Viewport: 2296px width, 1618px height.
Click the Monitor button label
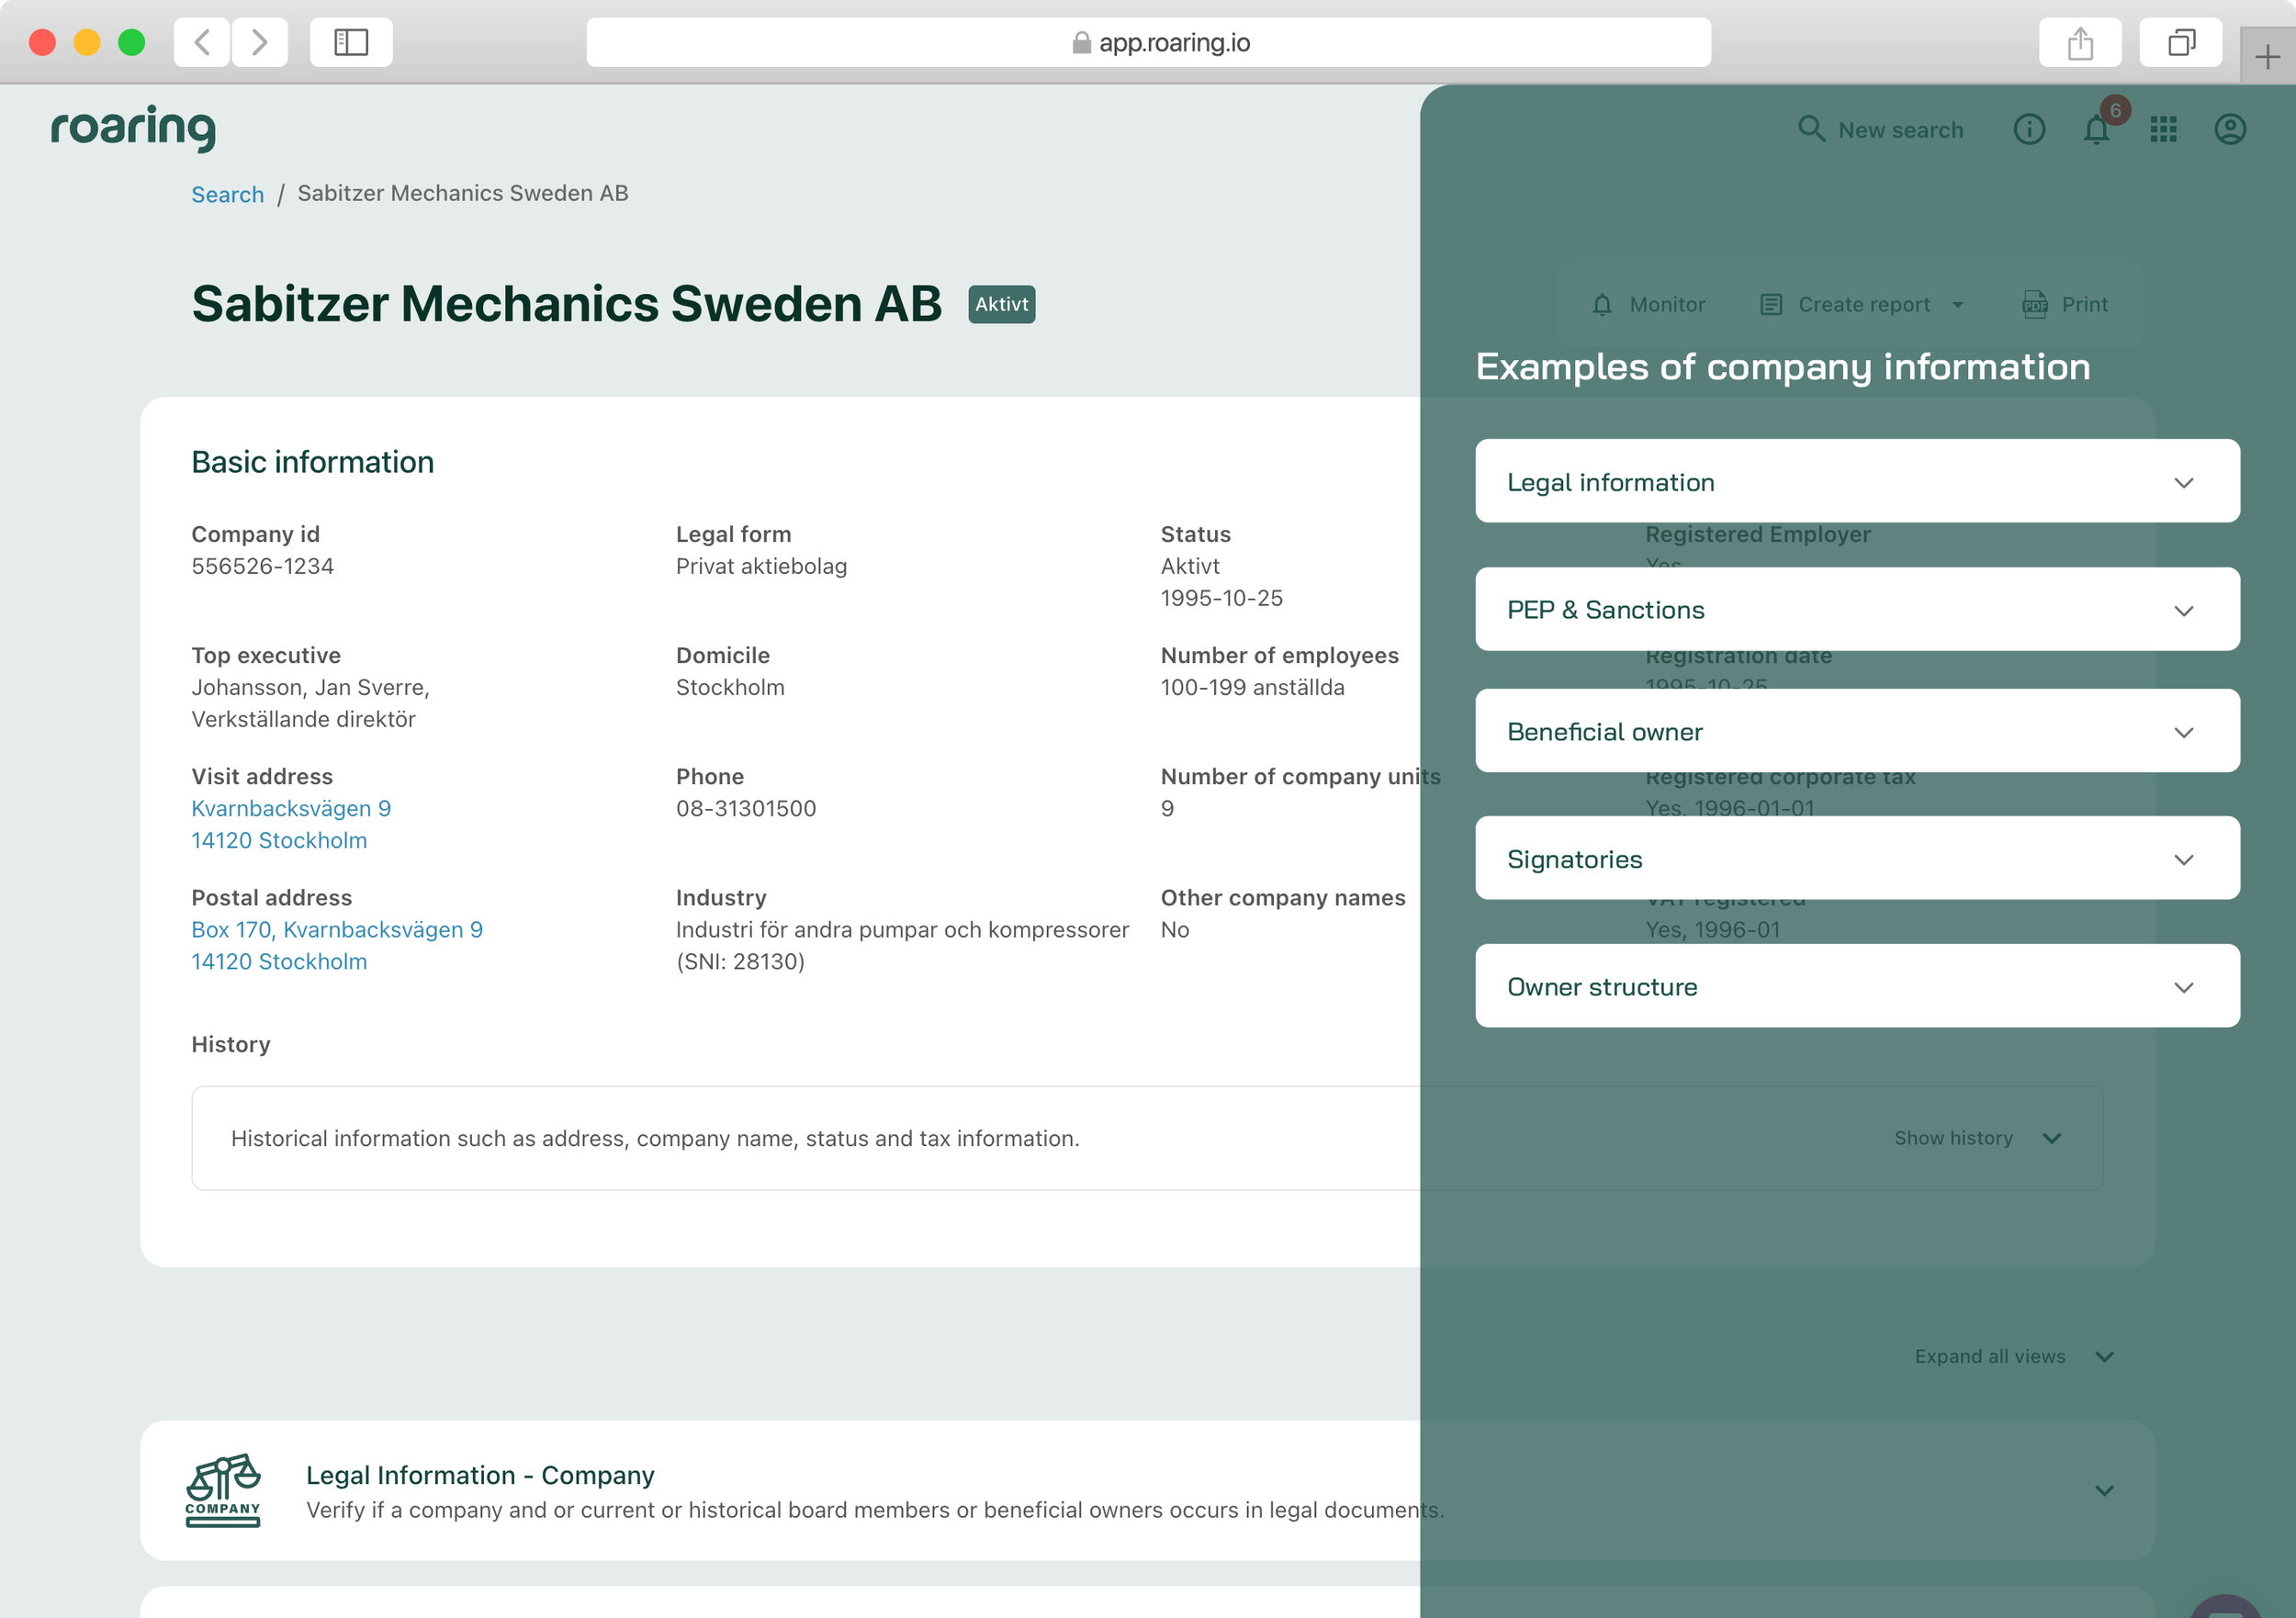click(1667, 305)
